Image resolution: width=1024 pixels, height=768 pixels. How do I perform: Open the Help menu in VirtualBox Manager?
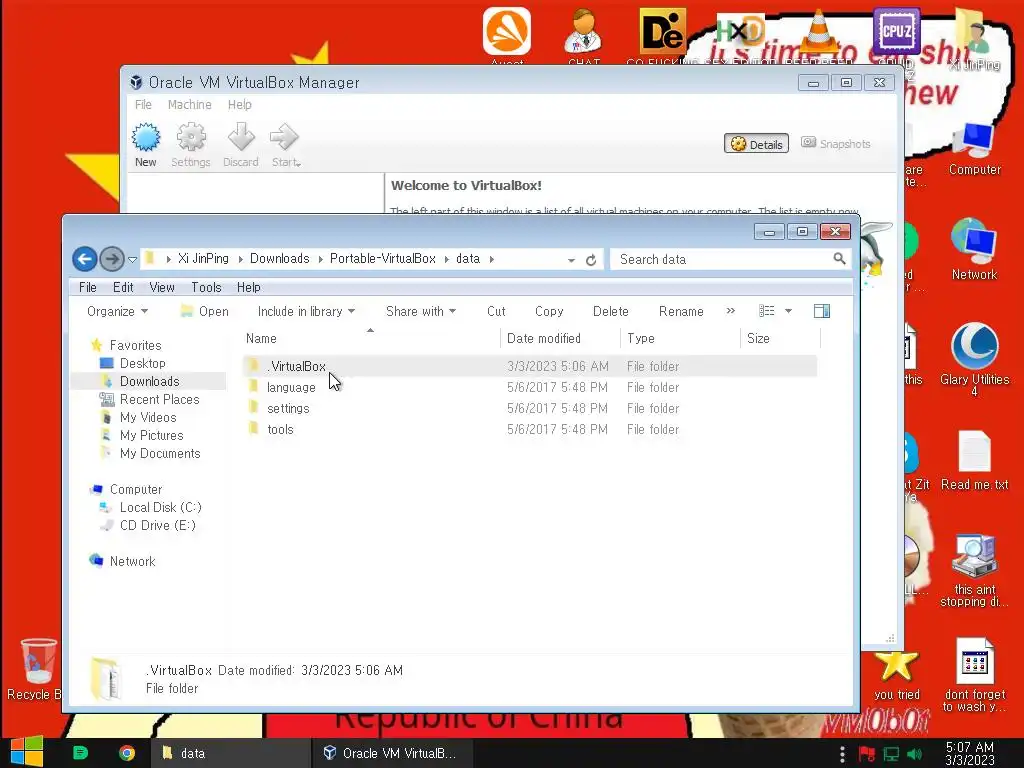pyautogui.click(x=240, y=104)
